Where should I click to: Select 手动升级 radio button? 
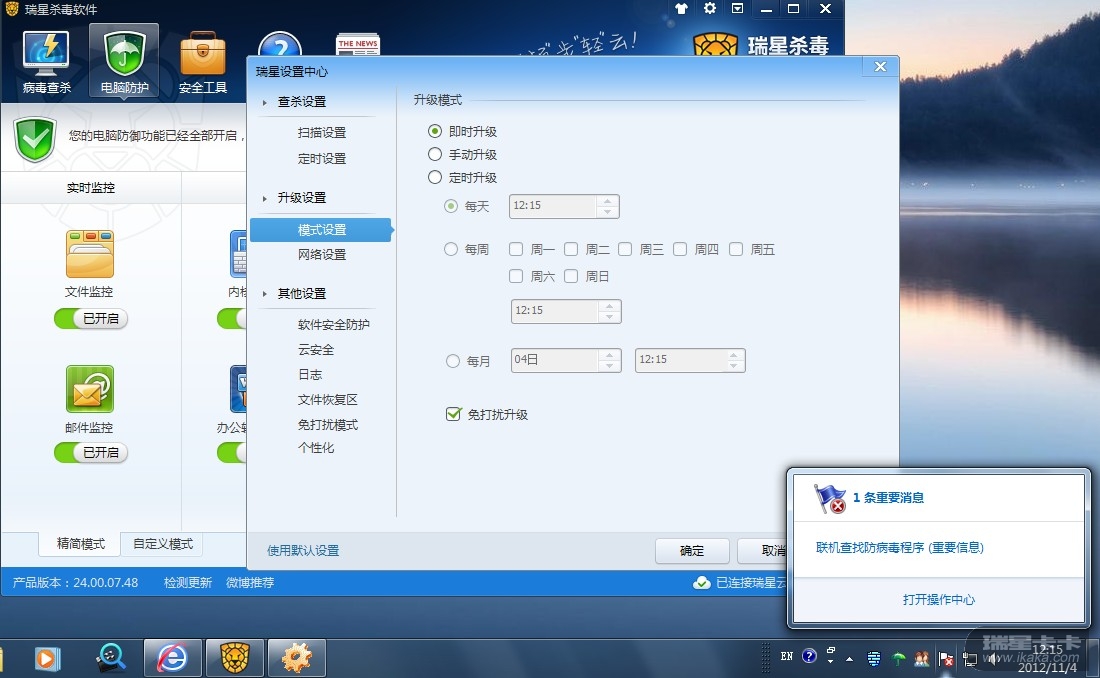pos(435,154)
